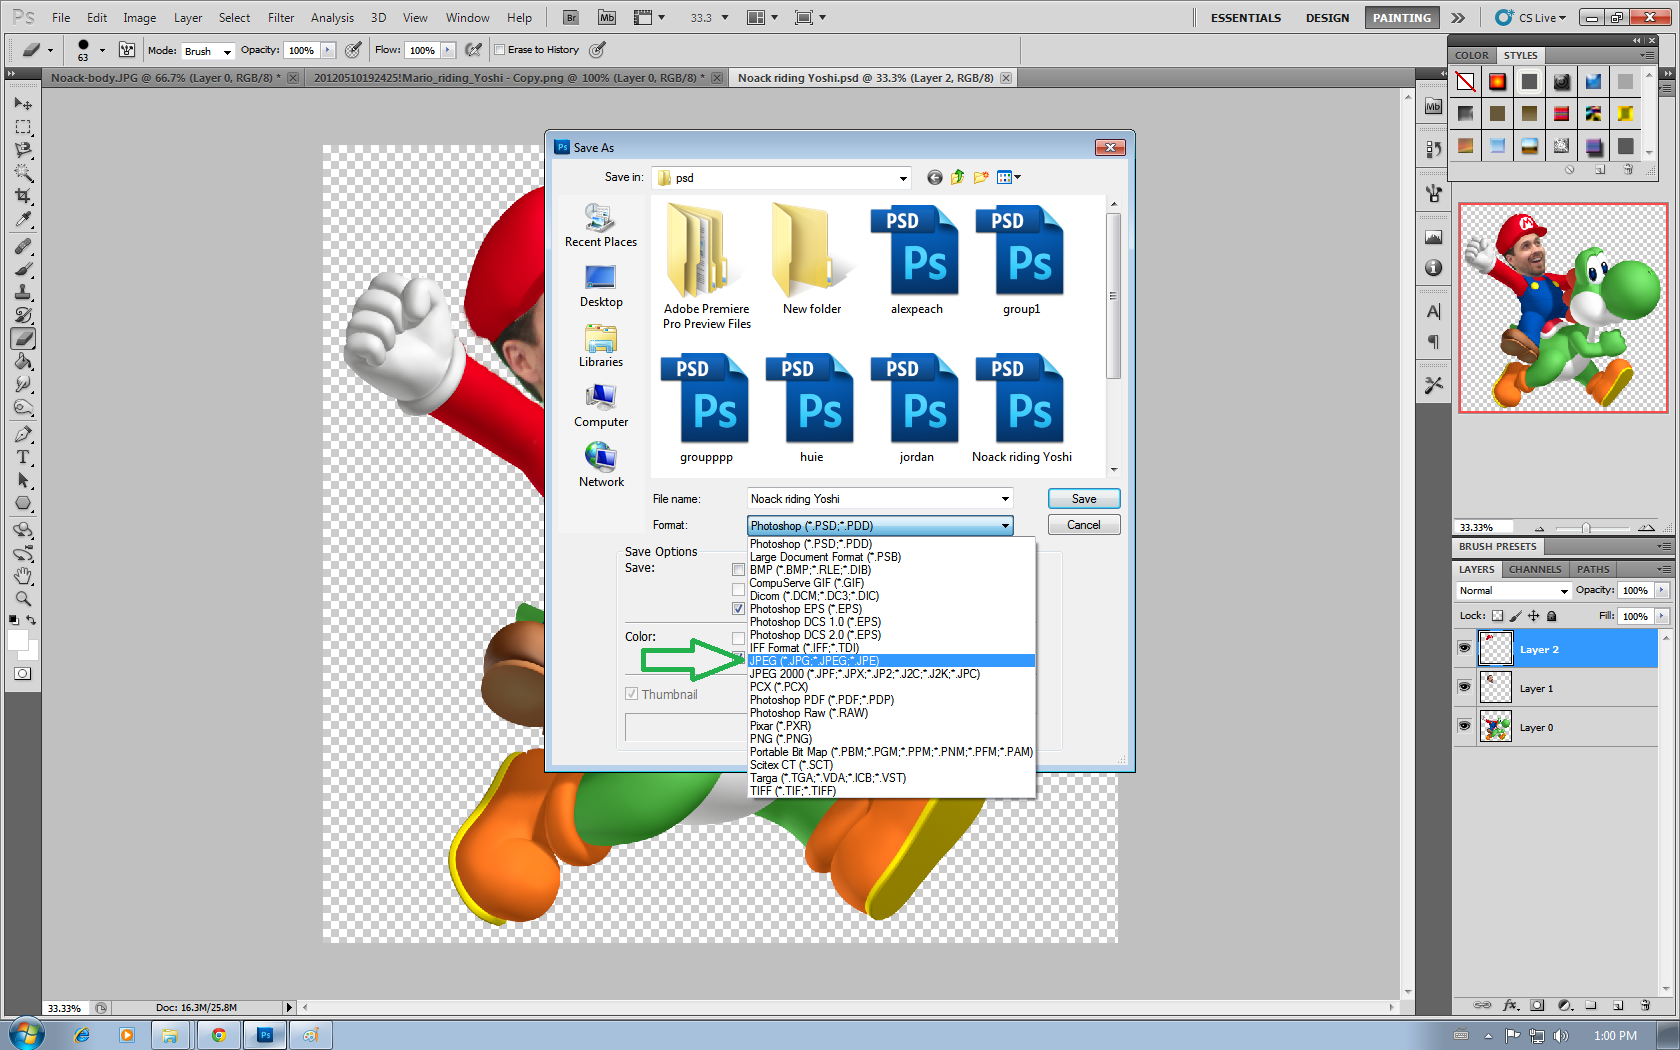This screenshot has height=1050, width=1680.
Task: Toggle airbrush mode next to Flow
Action: pyautogui.click(x=474, y=50)
